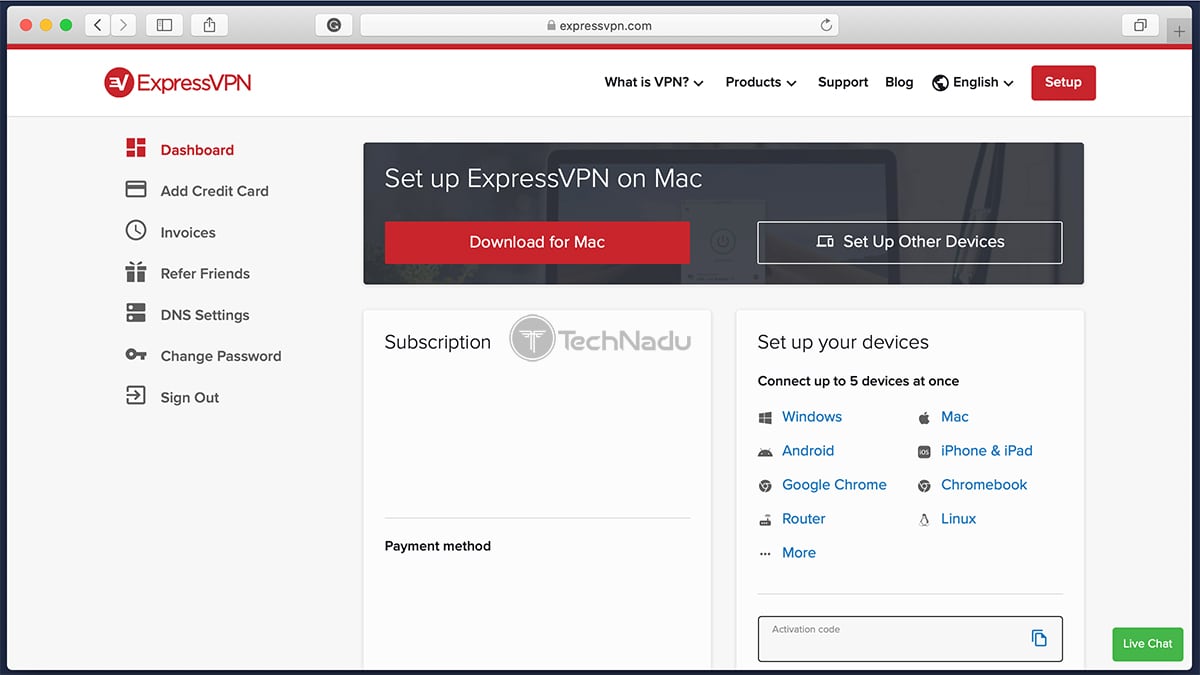Click the Refer Friends gift icon
The width and height of the screenshot is (1200, 675).
[135, 273]
